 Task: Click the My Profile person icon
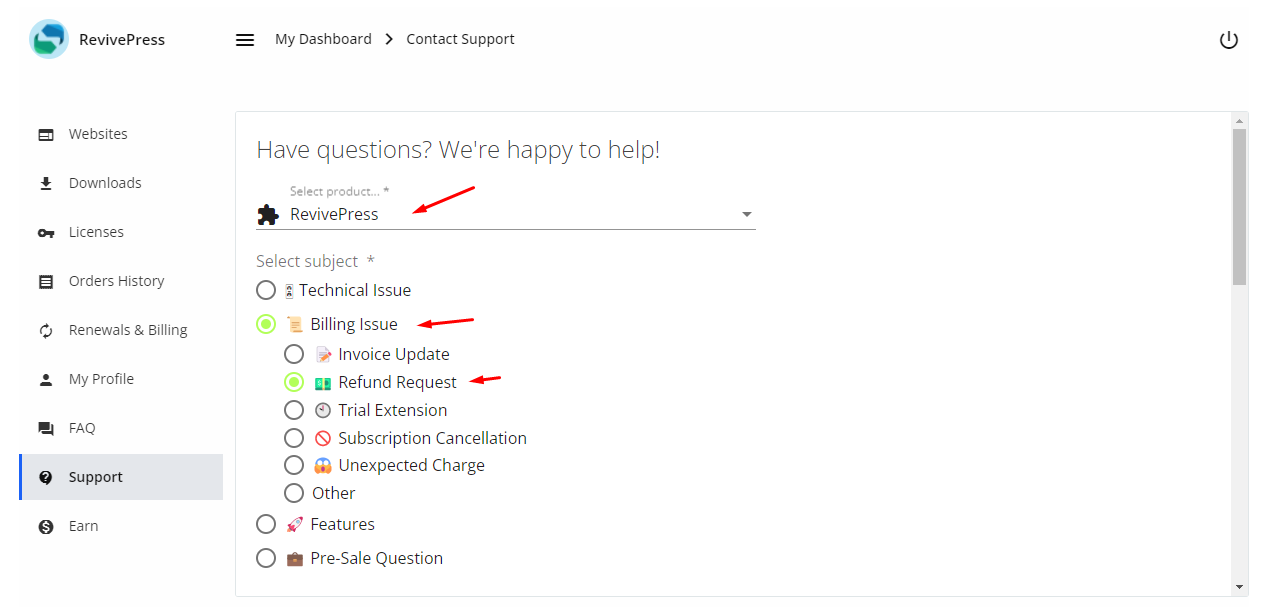pos(46,380)
